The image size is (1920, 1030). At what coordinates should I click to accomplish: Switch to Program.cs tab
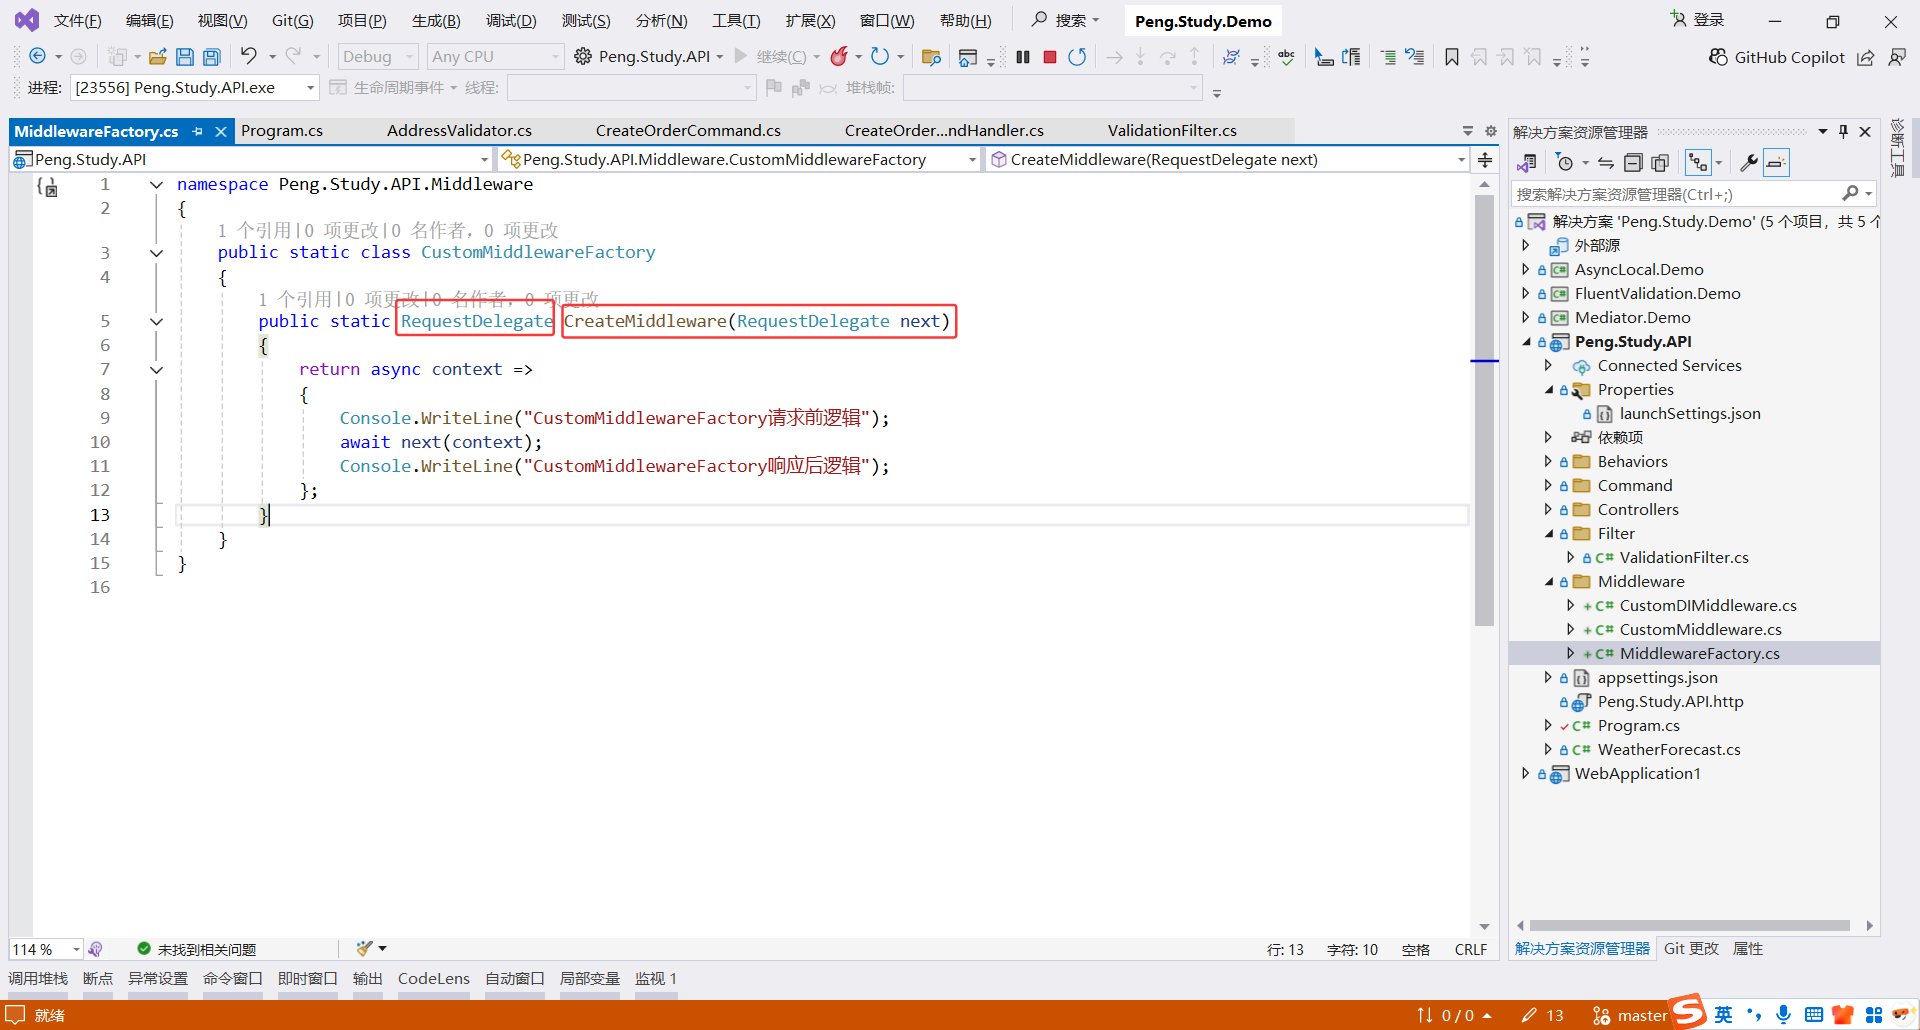(282, 131)
